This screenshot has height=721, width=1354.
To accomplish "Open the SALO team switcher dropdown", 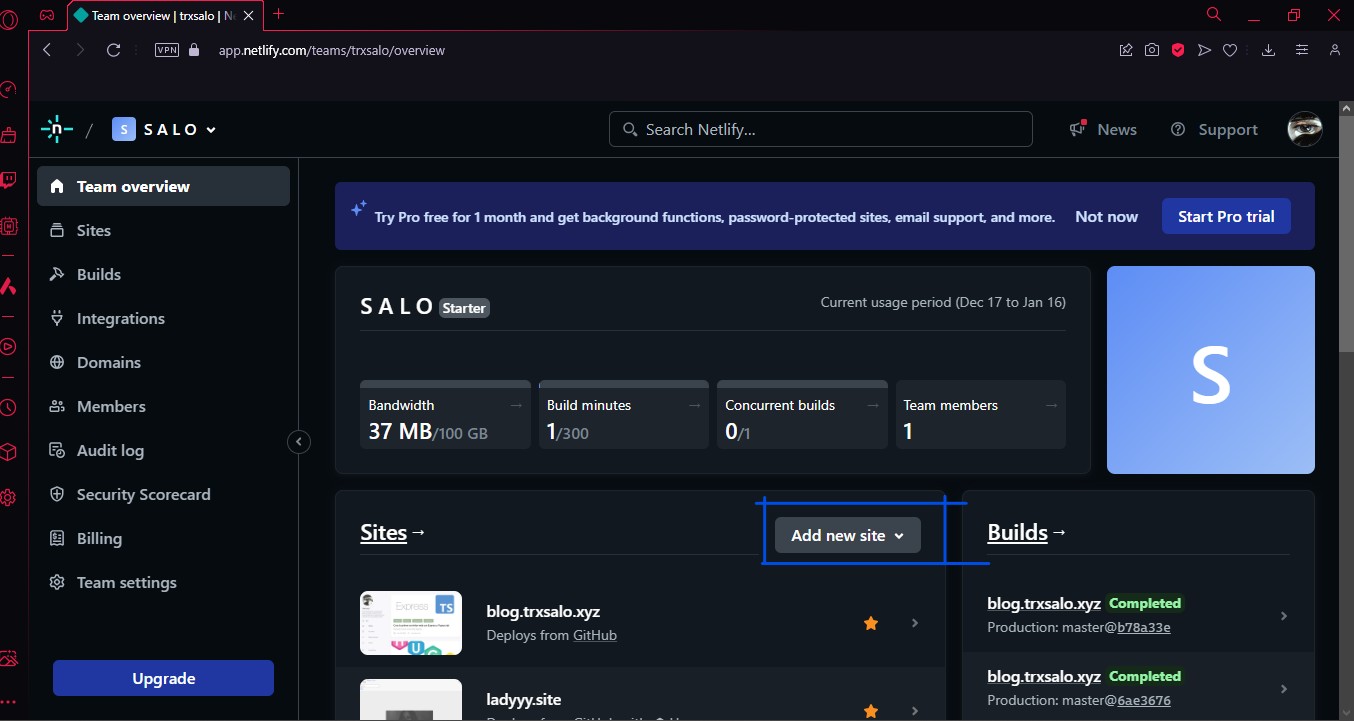I will coord(164,130).
